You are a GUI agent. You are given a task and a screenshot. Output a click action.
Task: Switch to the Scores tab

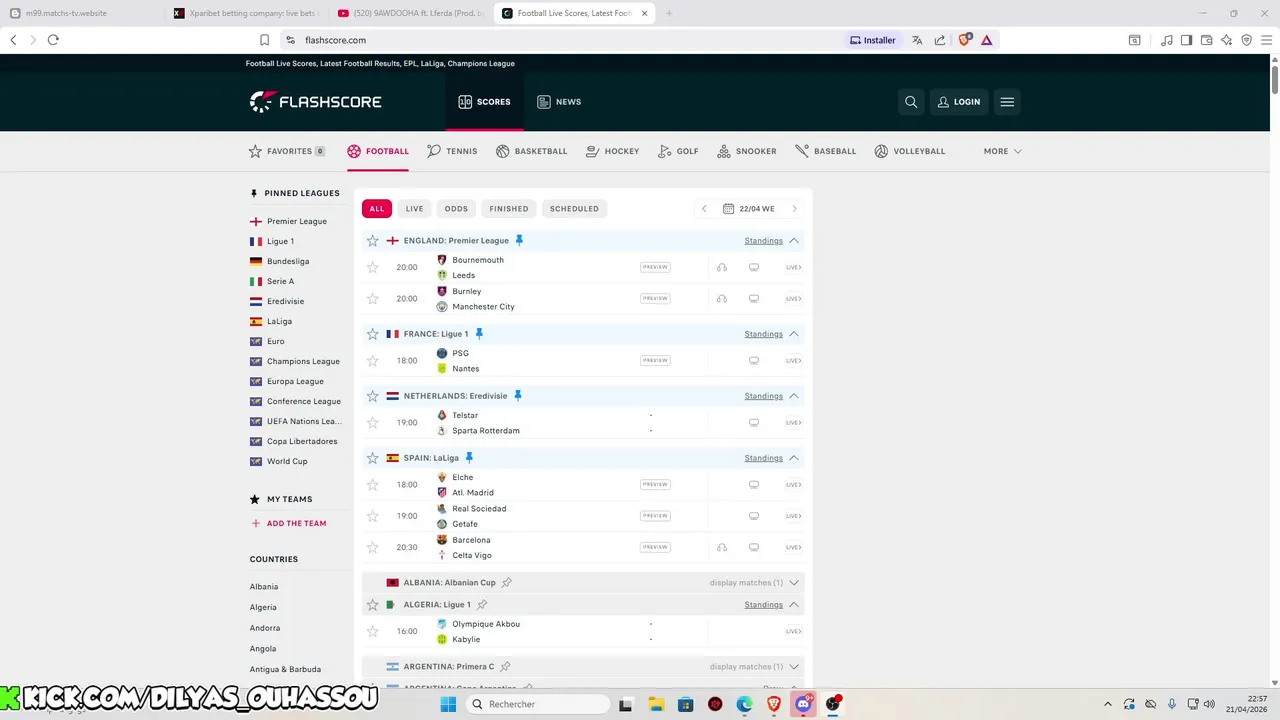(x=485, y=102)
